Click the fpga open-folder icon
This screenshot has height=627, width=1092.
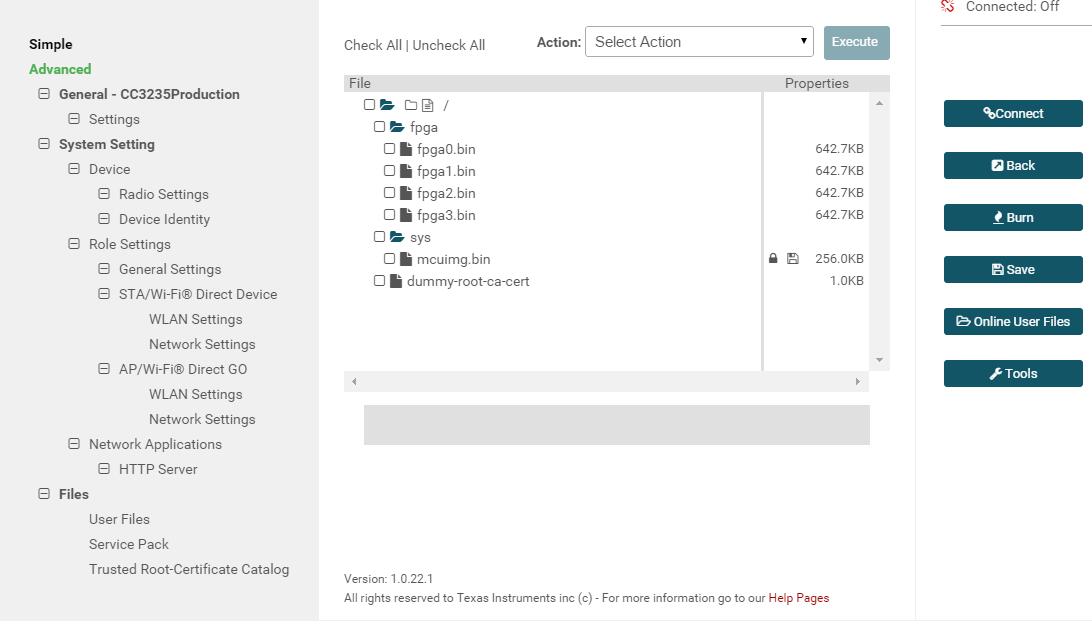click(x=397, y=127)
